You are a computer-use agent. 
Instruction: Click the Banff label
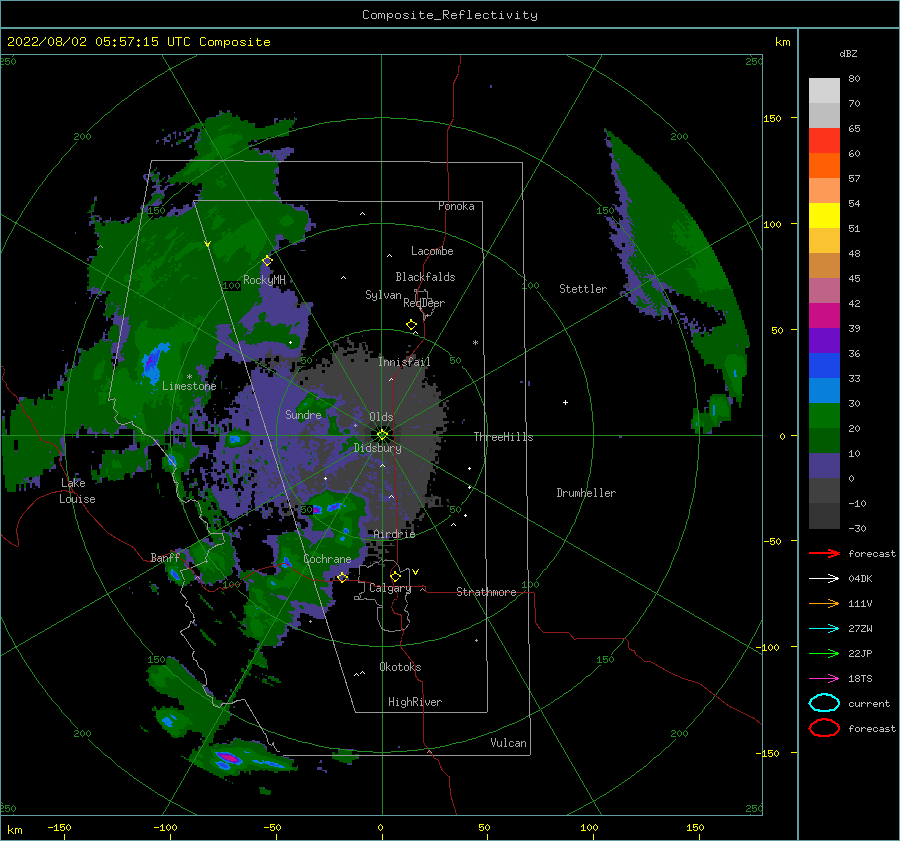point(165,557)
